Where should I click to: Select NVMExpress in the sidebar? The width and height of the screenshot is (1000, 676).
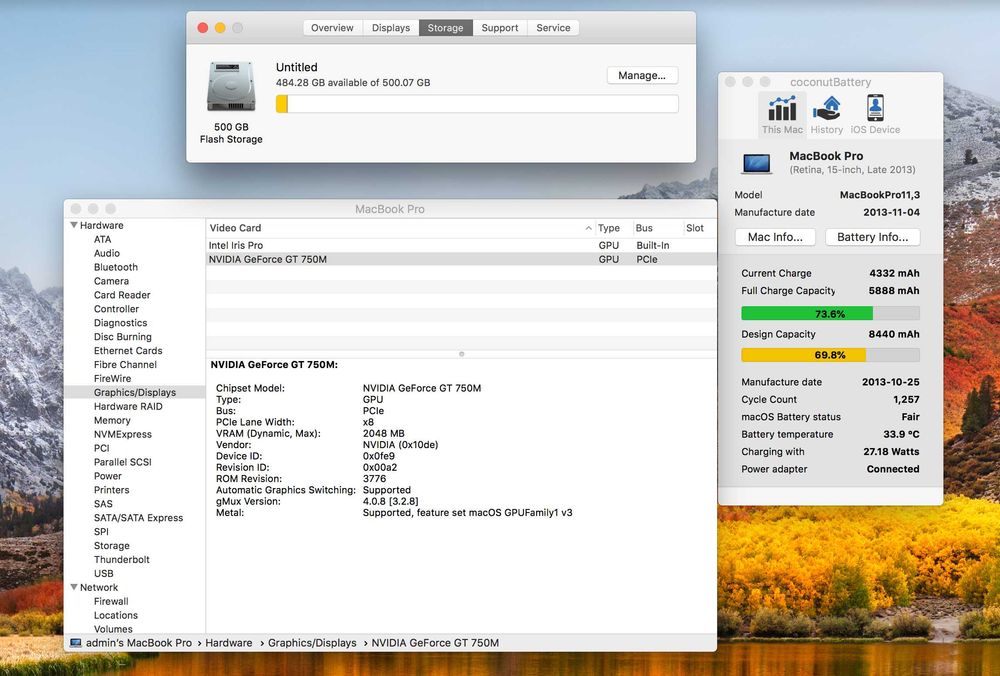(122, 434)
